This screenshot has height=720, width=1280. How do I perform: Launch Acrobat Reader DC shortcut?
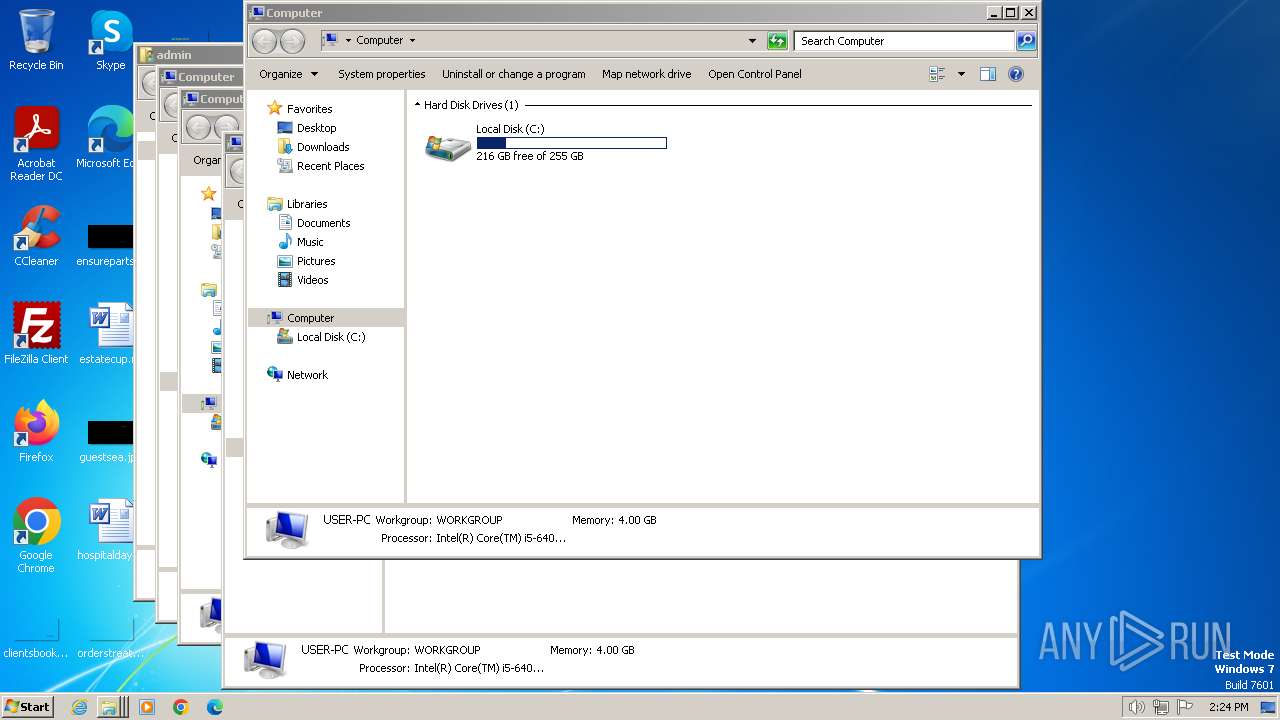tap(36, 144)
